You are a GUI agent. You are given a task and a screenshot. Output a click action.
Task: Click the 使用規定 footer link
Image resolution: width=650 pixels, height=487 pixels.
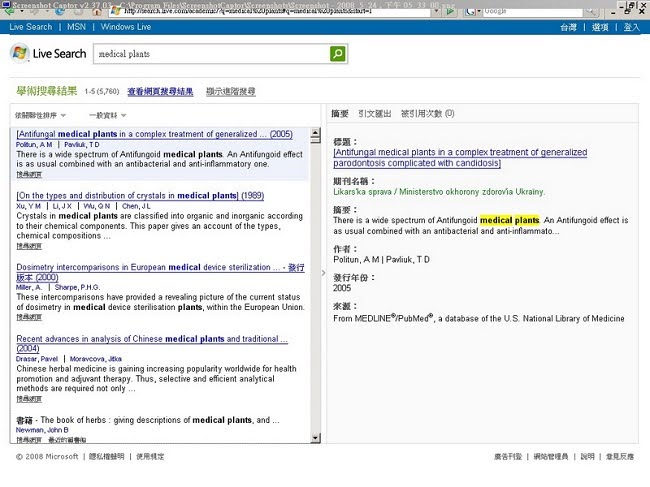(150, 457)
